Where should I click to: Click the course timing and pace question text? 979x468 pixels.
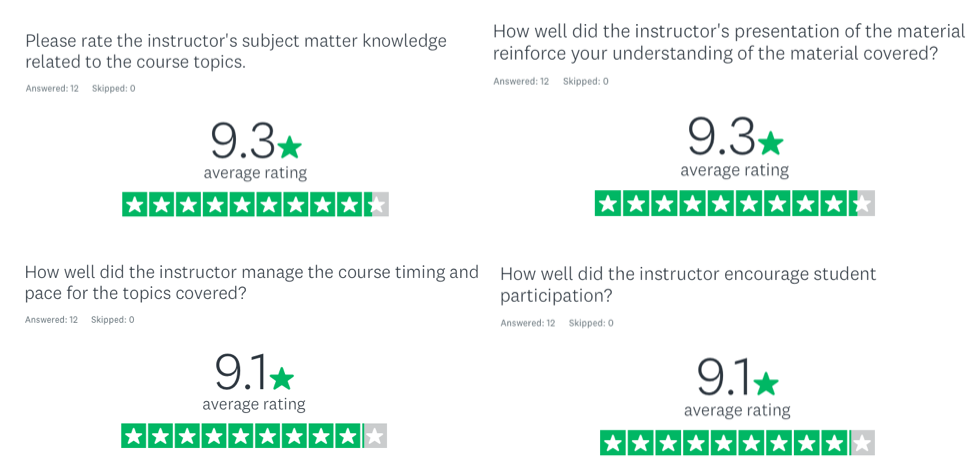[x=252, y=283]
